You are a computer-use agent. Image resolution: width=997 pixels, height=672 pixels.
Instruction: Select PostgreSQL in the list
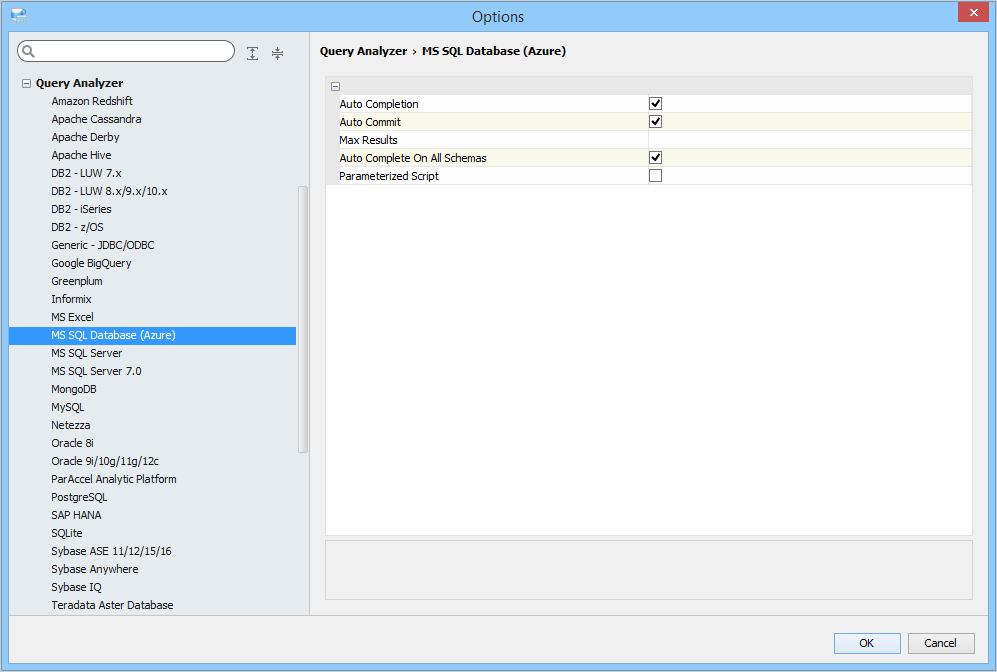coord(79,497)
